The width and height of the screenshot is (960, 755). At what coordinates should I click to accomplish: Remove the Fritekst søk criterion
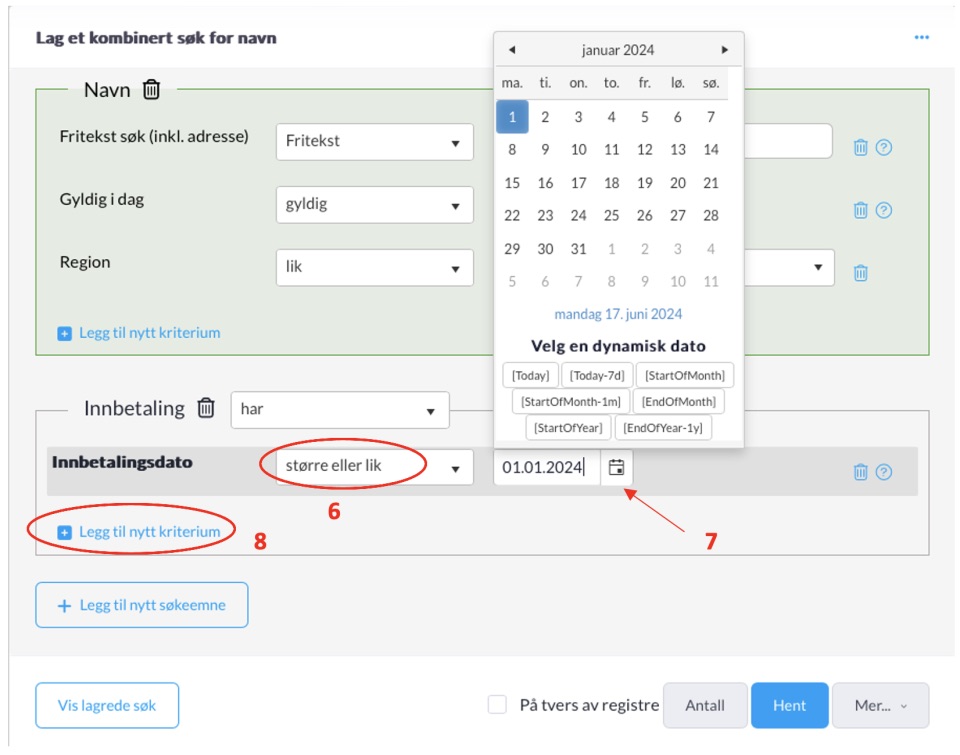point(860,148)
